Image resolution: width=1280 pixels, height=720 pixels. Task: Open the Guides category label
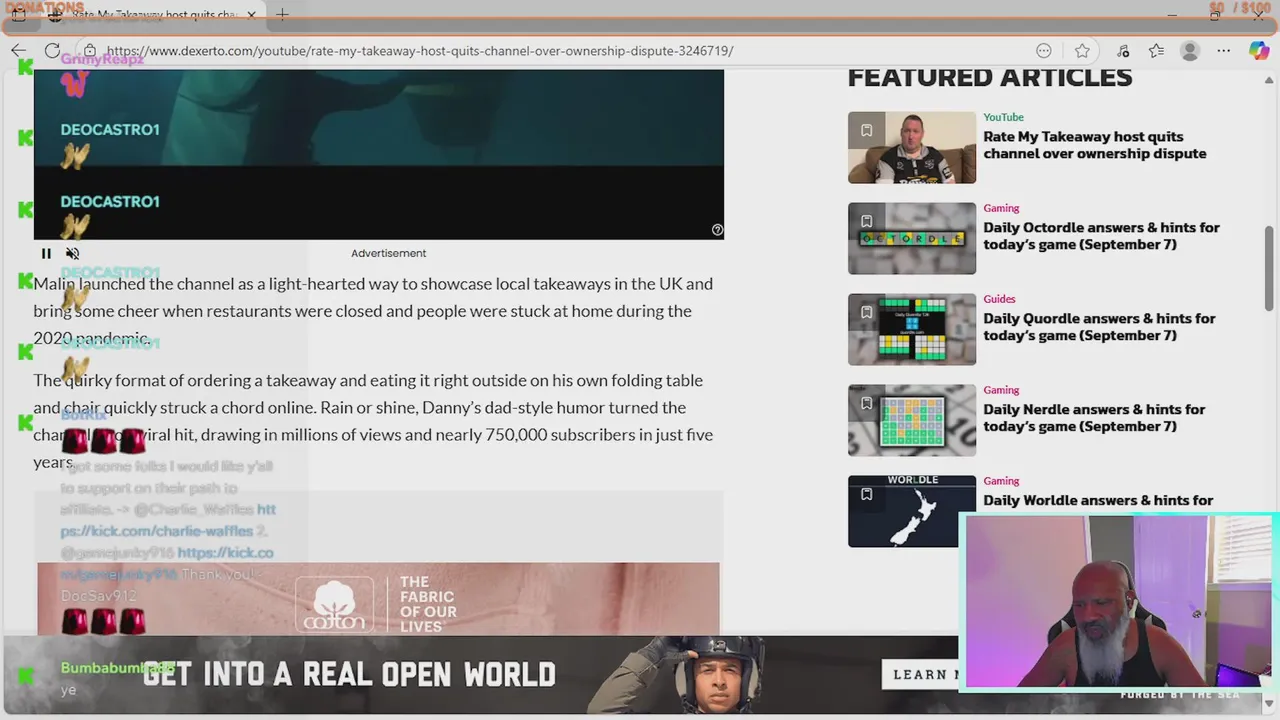[x=999, y=299]
